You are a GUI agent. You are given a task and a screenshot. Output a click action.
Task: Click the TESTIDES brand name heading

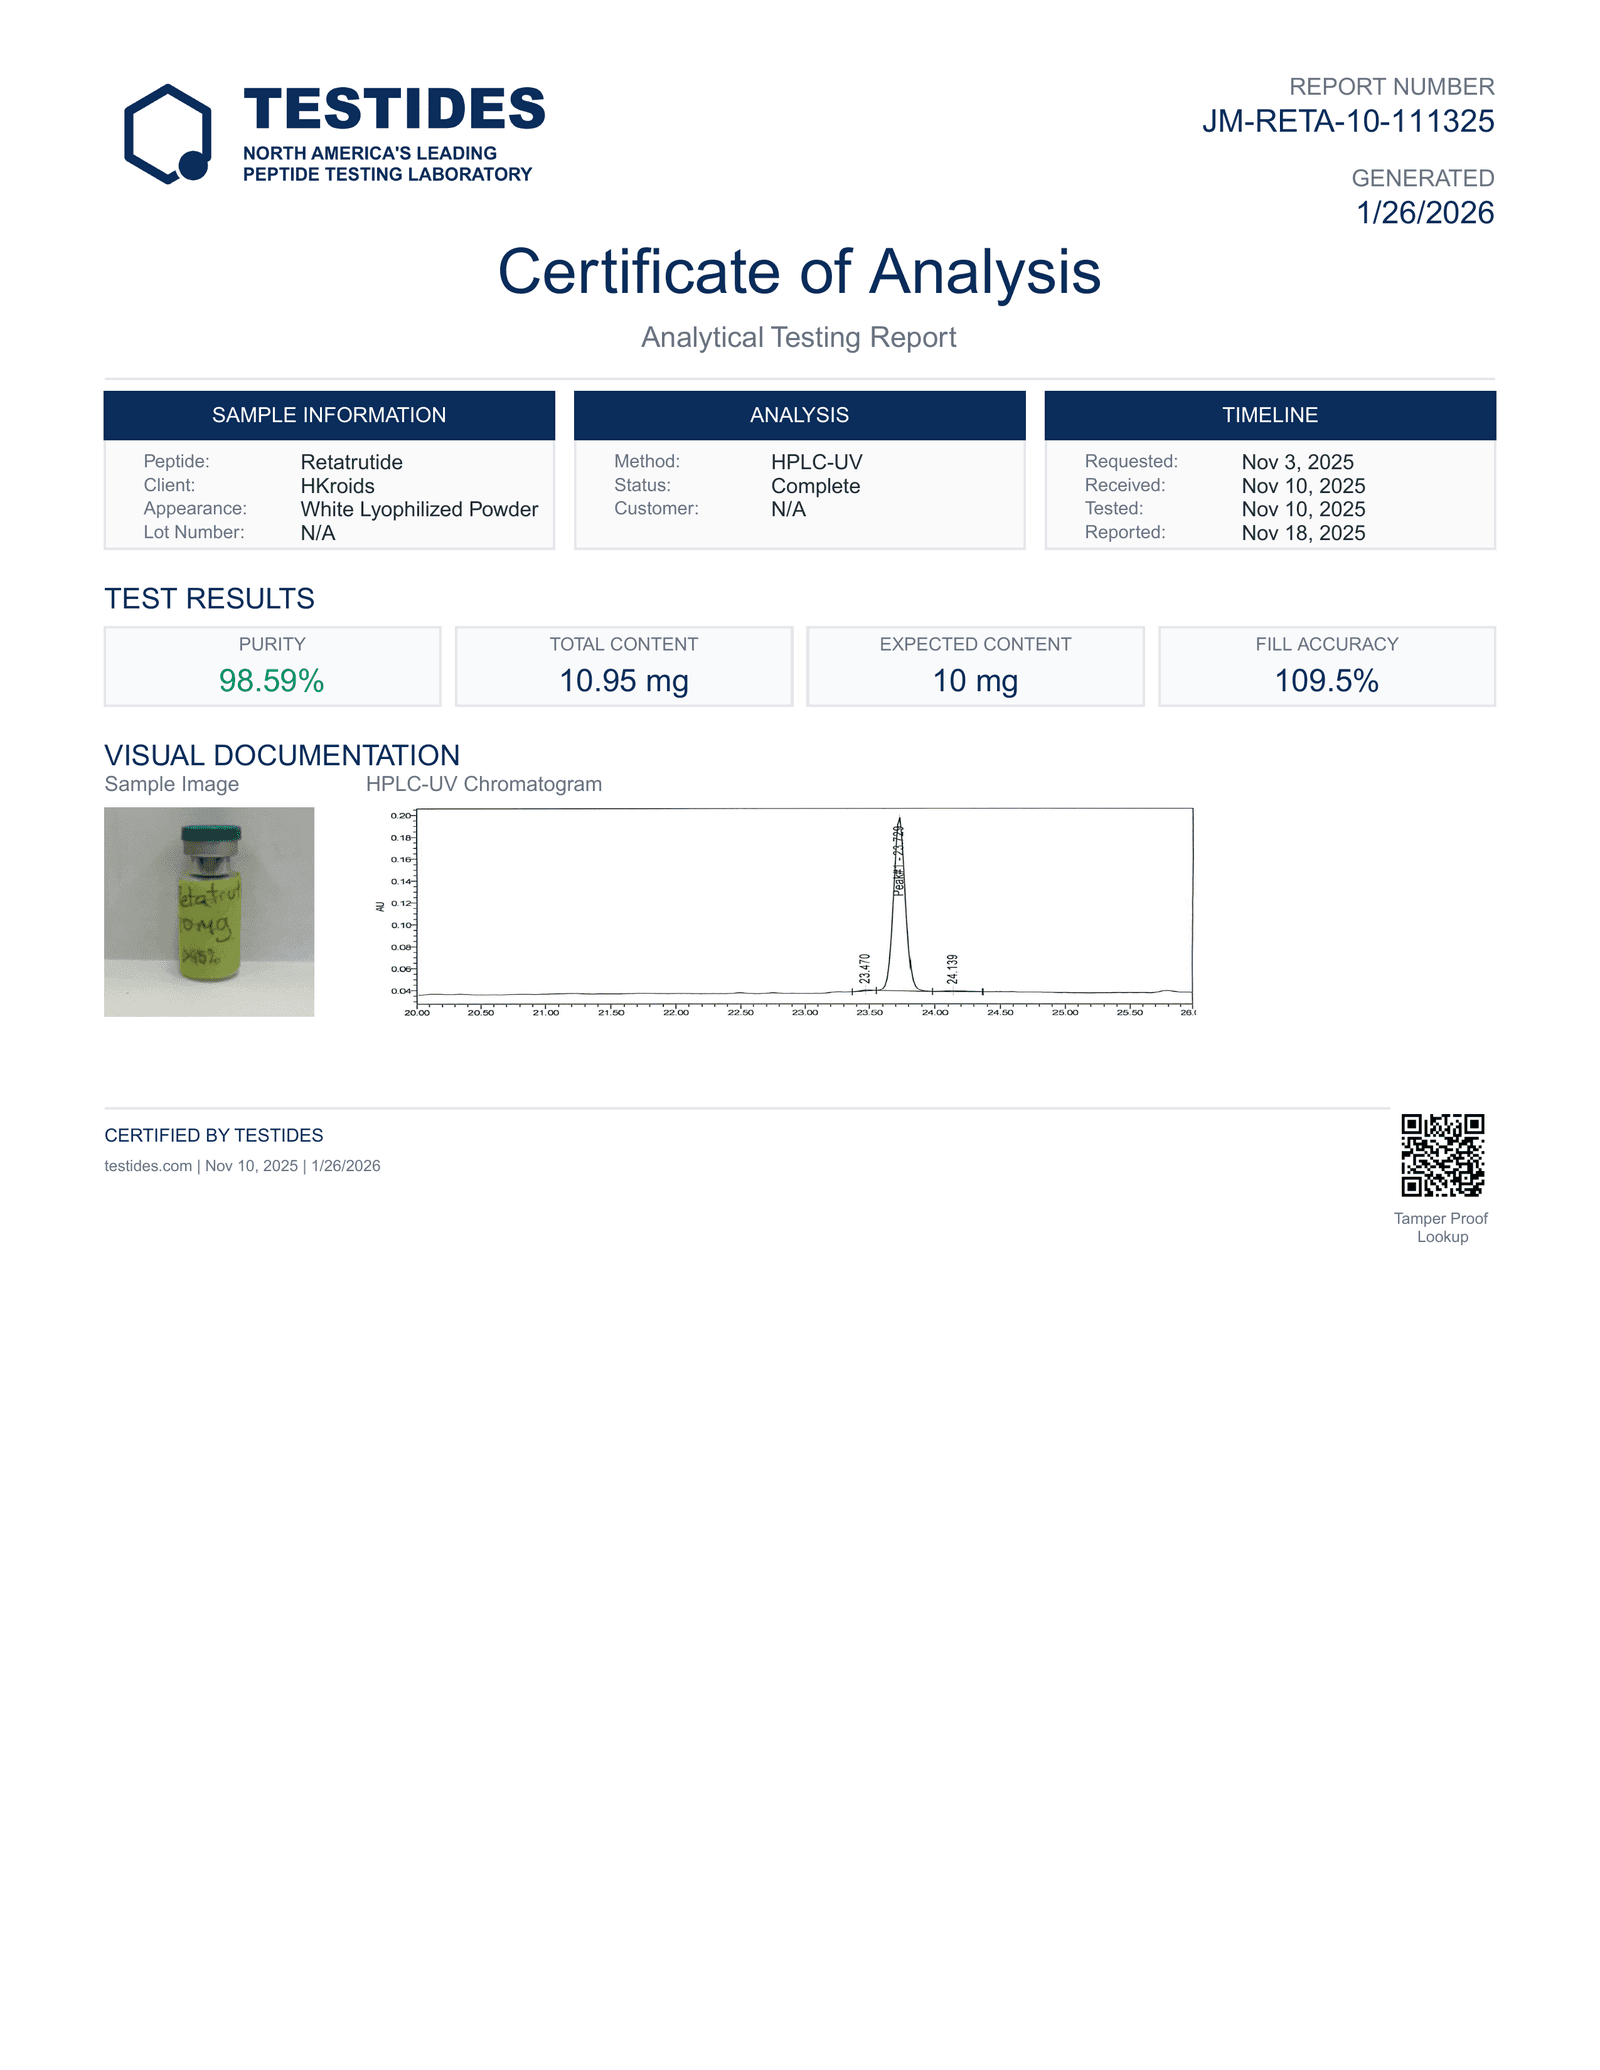coord(394,109)
